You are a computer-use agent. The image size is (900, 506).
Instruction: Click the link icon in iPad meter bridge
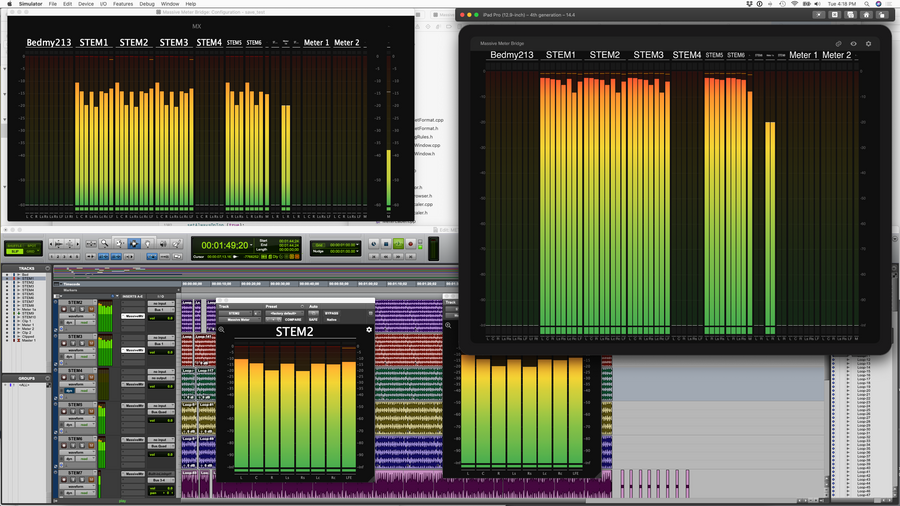click(839, 44)
